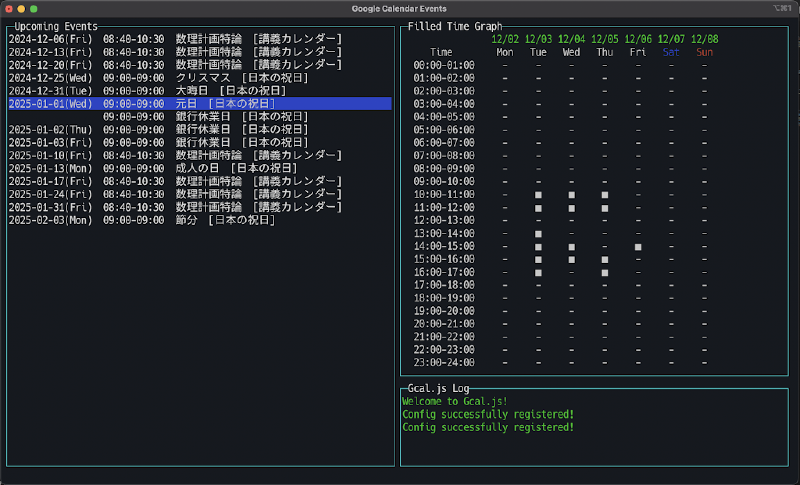Click the Mon weekday label

click(x=505, y=52)
